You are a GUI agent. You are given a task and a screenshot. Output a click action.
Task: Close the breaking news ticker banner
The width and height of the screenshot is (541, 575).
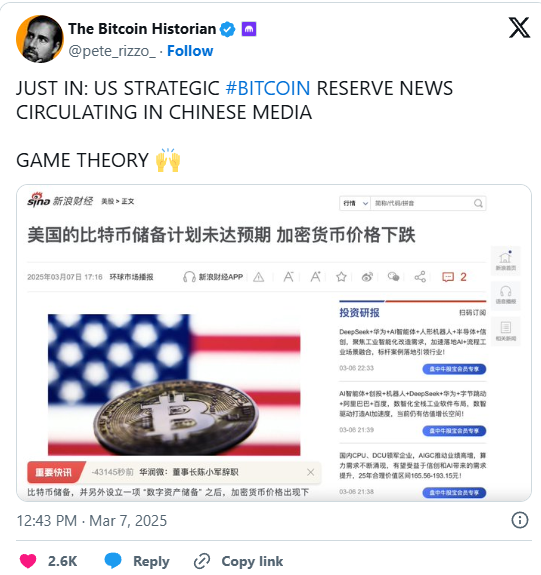pos(310,472)
